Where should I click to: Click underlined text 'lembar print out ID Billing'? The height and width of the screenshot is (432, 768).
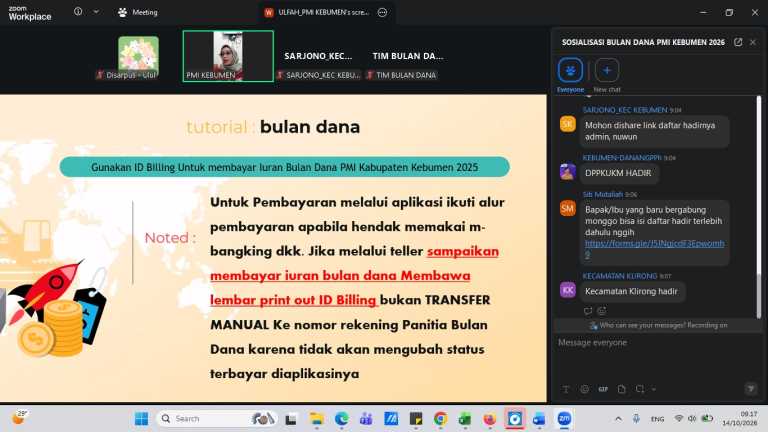click(x=293, y=300)
